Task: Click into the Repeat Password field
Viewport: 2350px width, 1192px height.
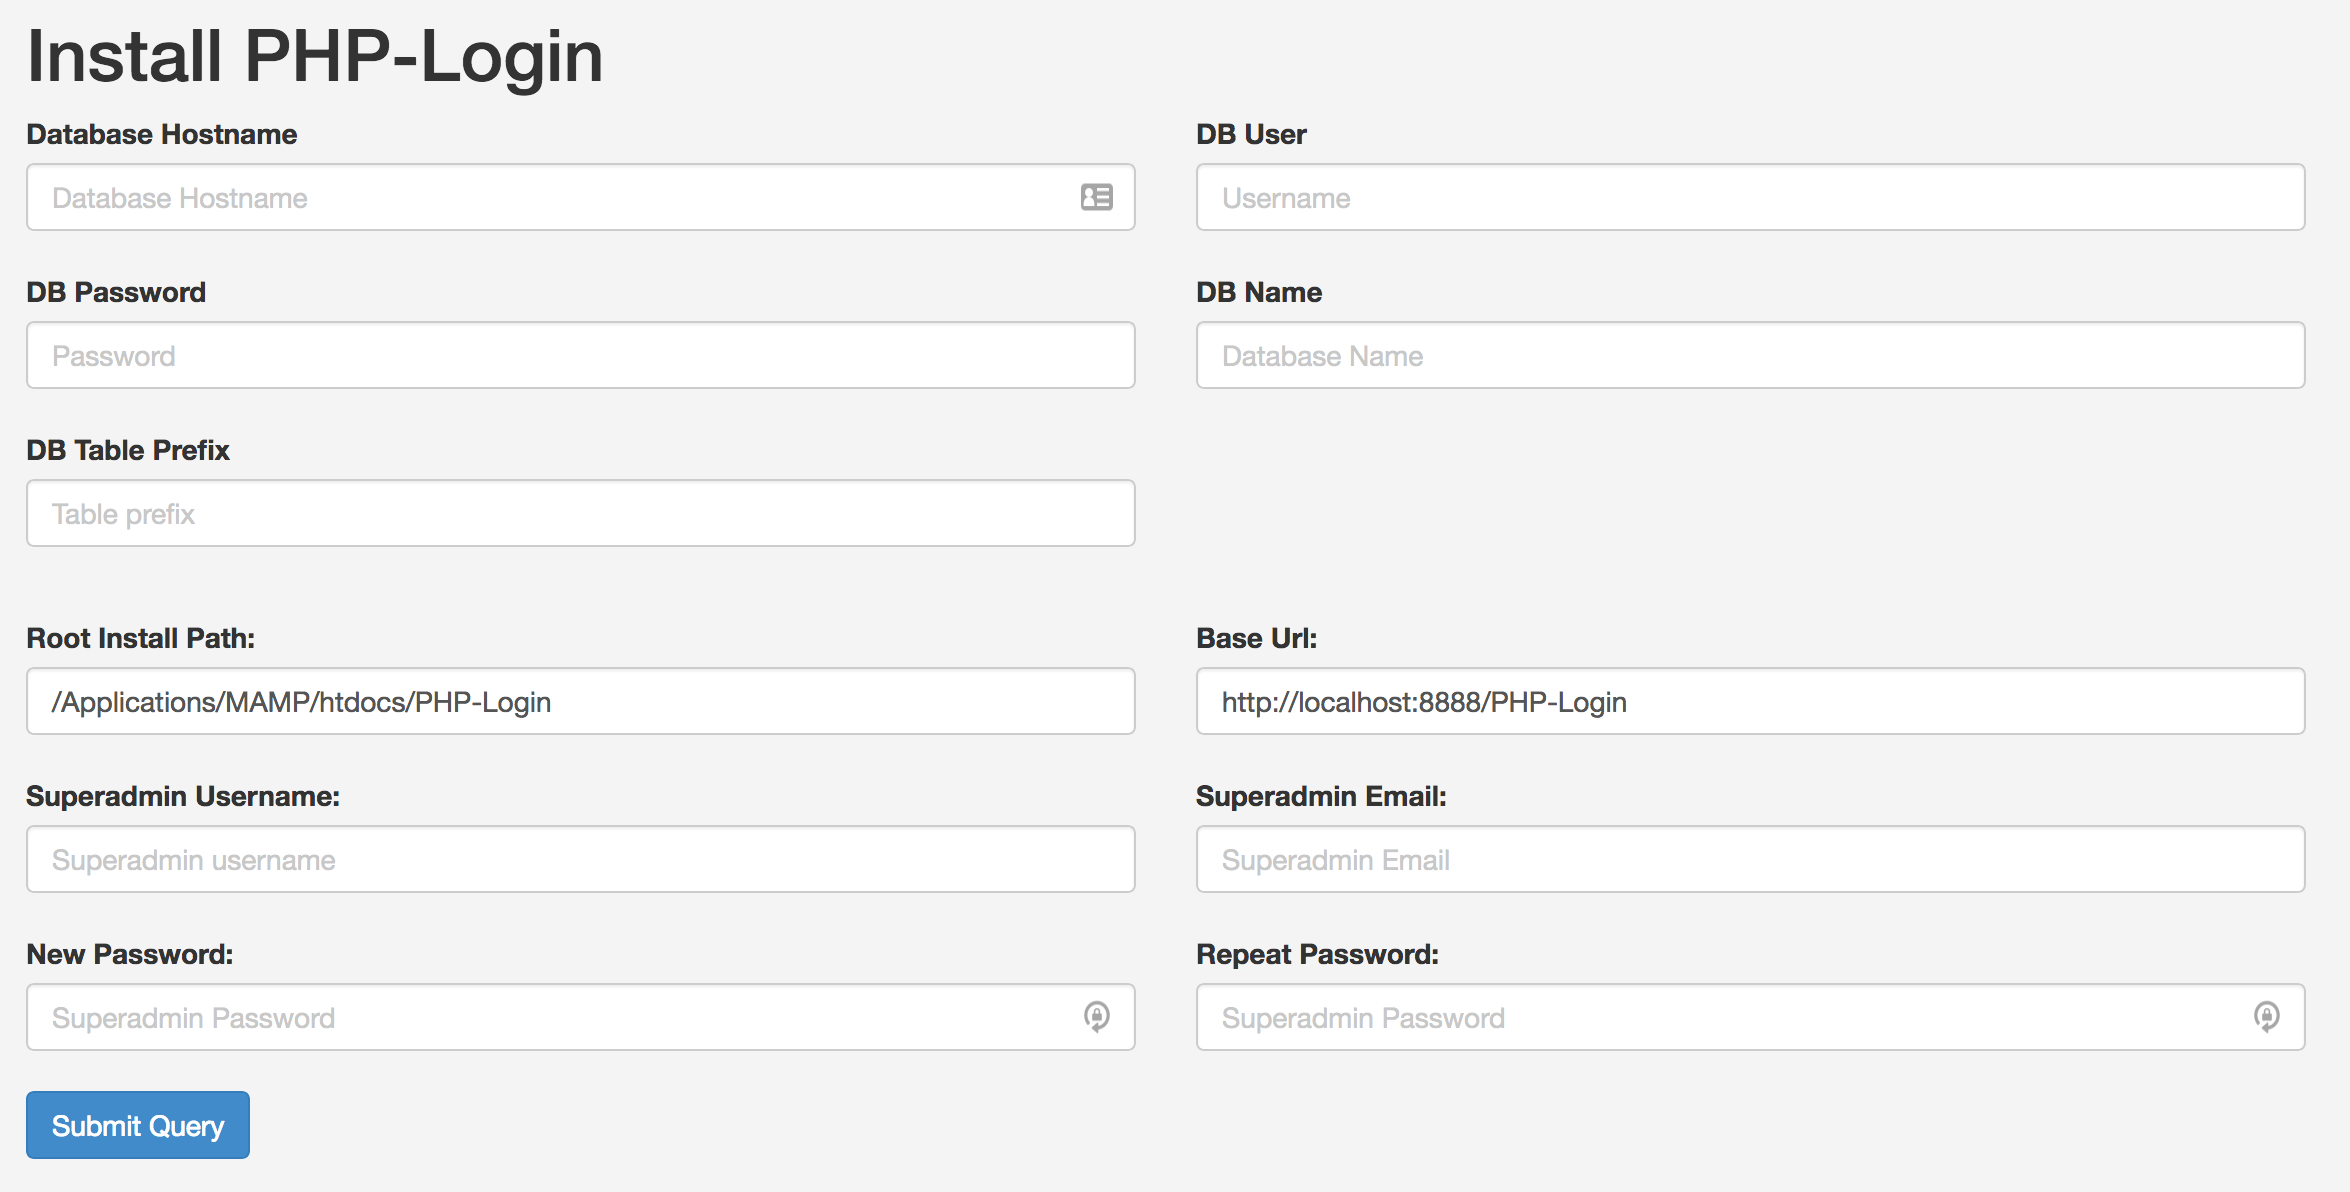Action: (x=1750, y=1017)
